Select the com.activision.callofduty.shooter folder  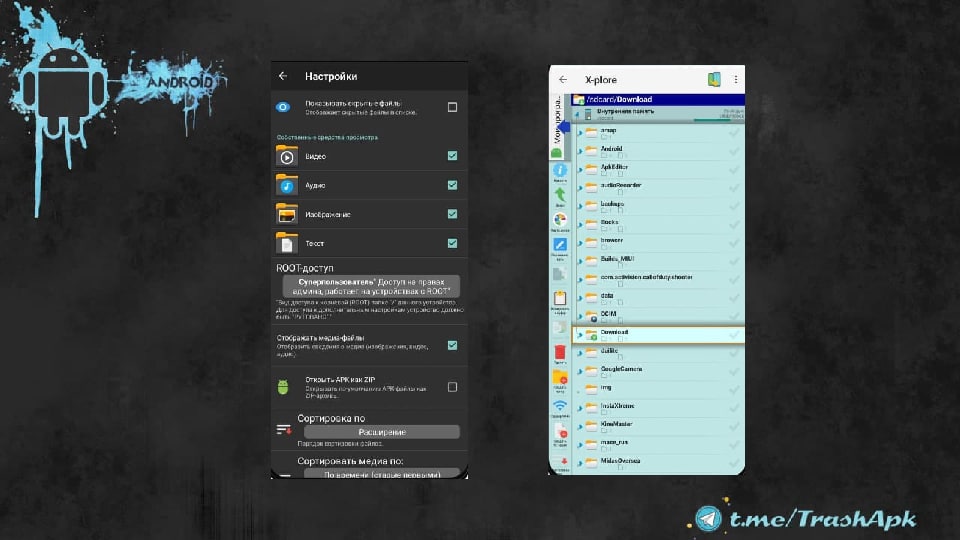658,280
